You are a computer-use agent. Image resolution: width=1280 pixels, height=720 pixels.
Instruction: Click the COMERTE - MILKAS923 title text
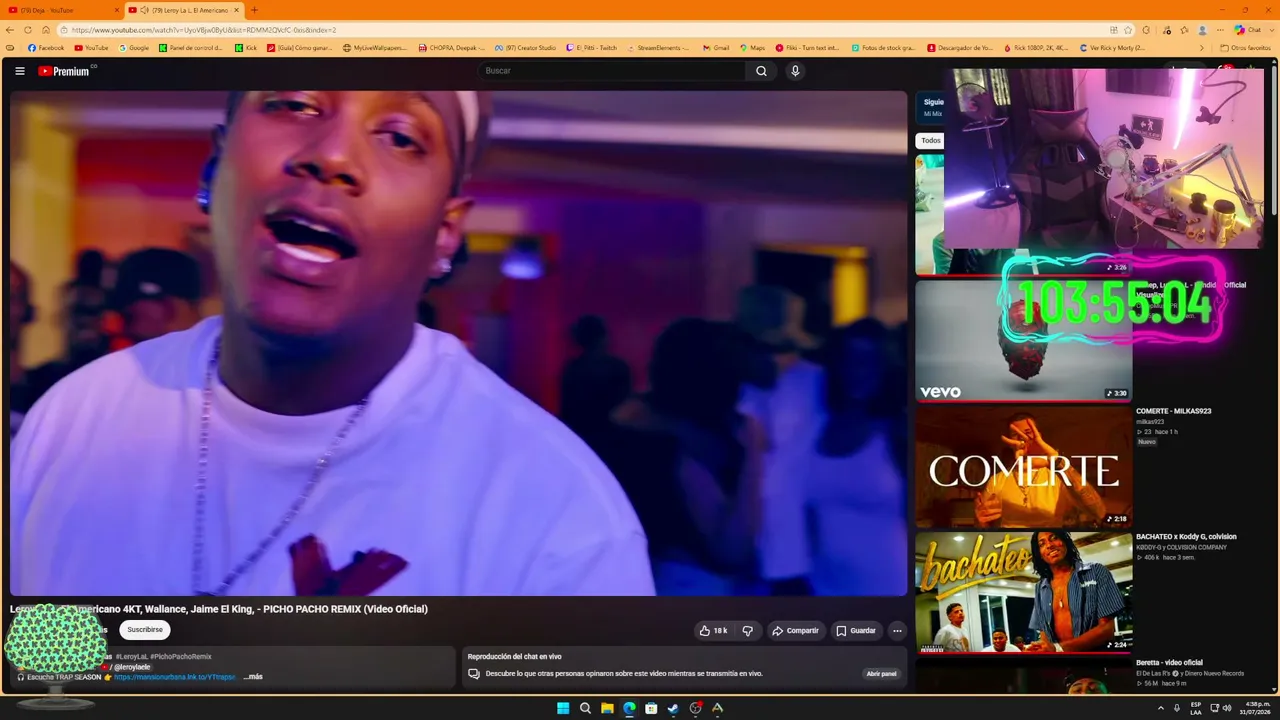click(x=1174, y=411)
